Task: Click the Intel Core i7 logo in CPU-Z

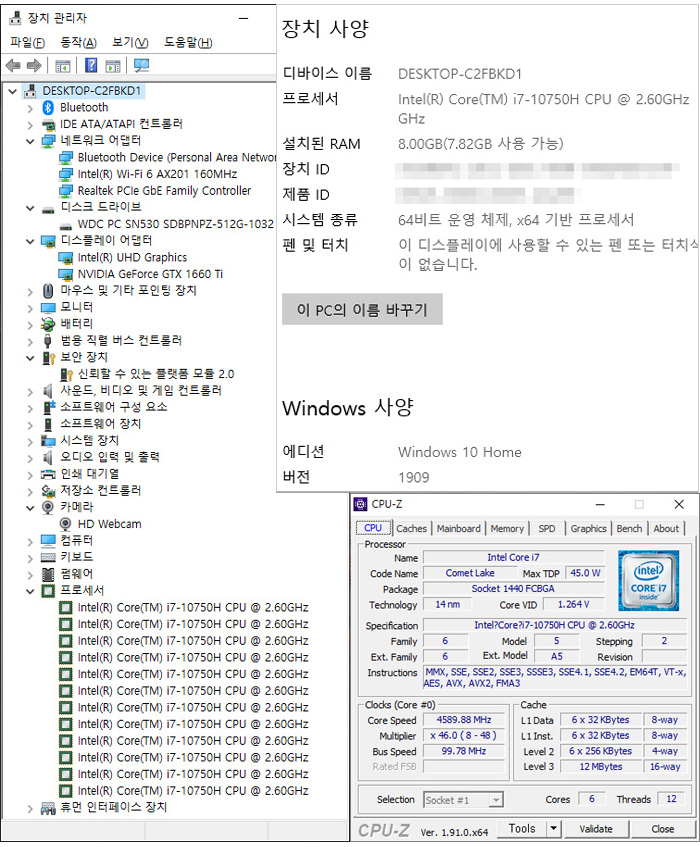Action: coord(648,580)
